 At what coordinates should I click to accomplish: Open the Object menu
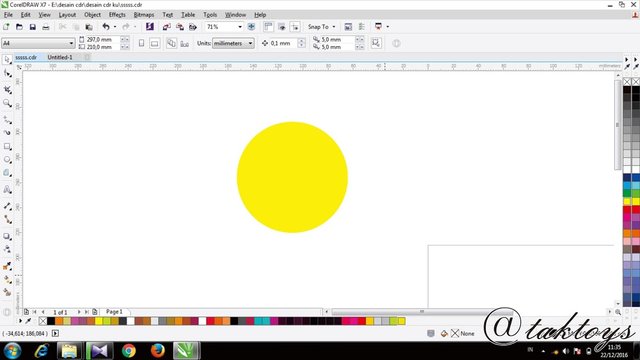pos(92,15)
